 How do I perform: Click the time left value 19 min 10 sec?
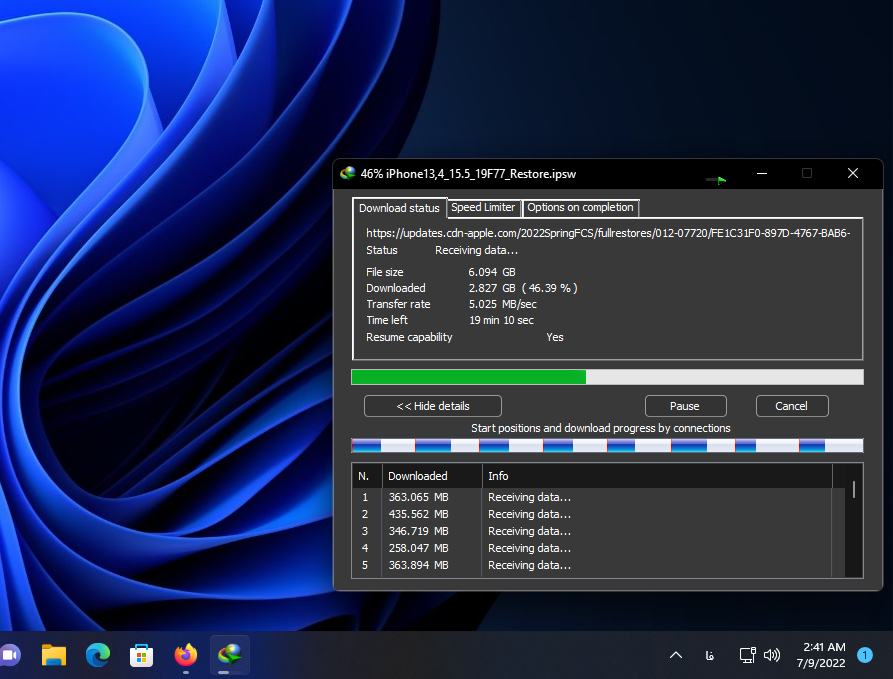click(x=501, y=320)
